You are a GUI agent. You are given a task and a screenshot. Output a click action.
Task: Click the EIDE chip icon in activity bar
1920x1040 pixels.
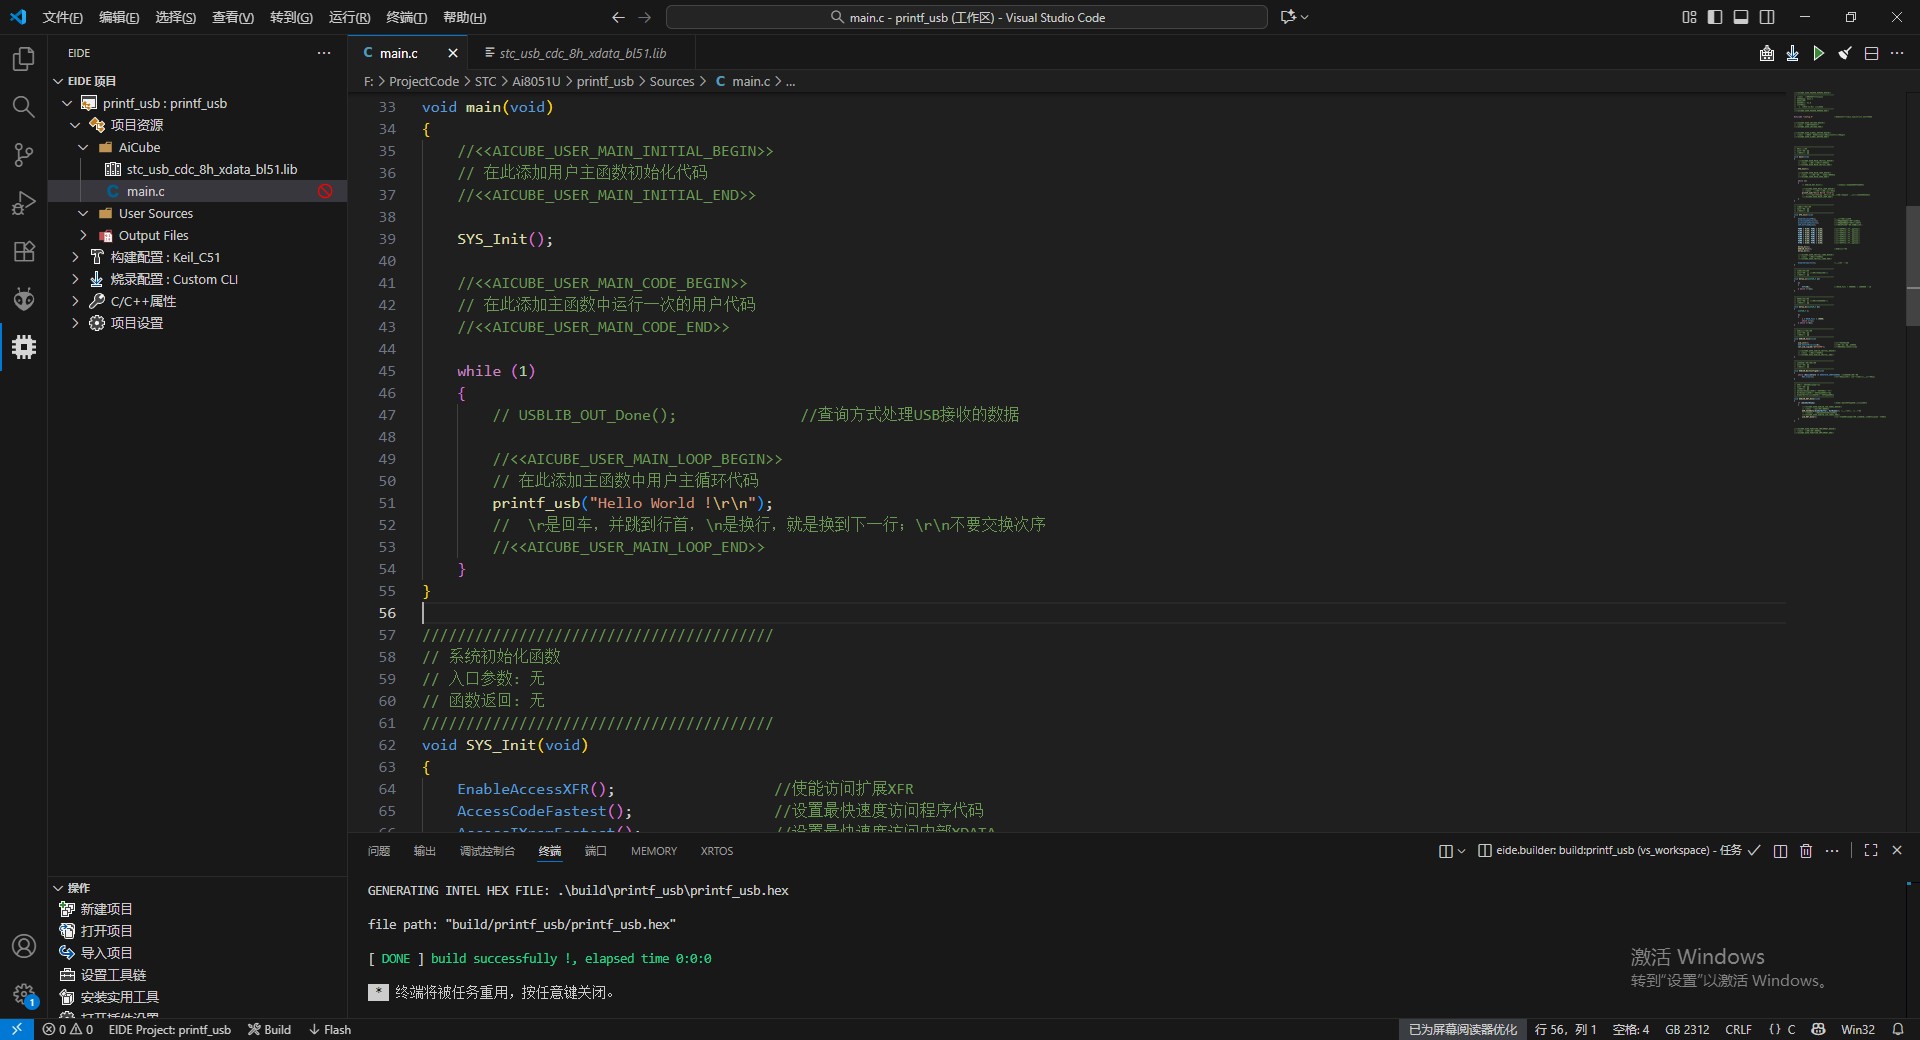point(24,347)
